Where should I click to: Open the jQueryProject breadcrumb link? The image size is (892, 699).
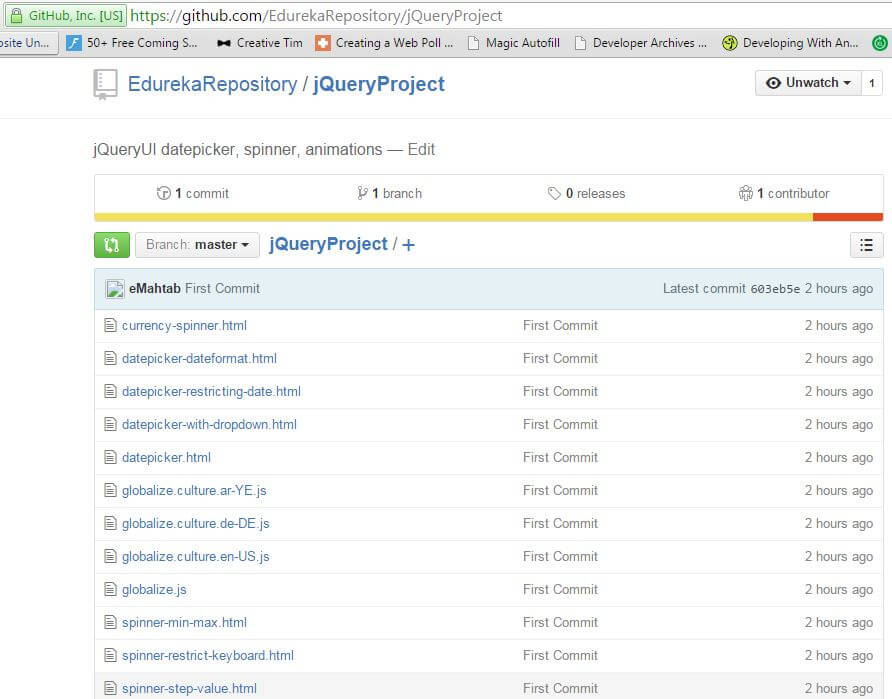click(x=328, y=244)
